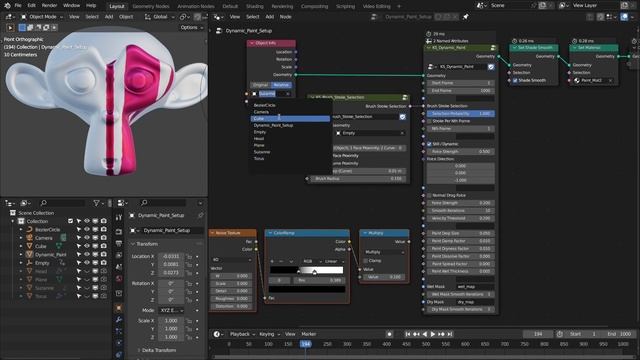Open the Multiply operation dropdown

384,252
